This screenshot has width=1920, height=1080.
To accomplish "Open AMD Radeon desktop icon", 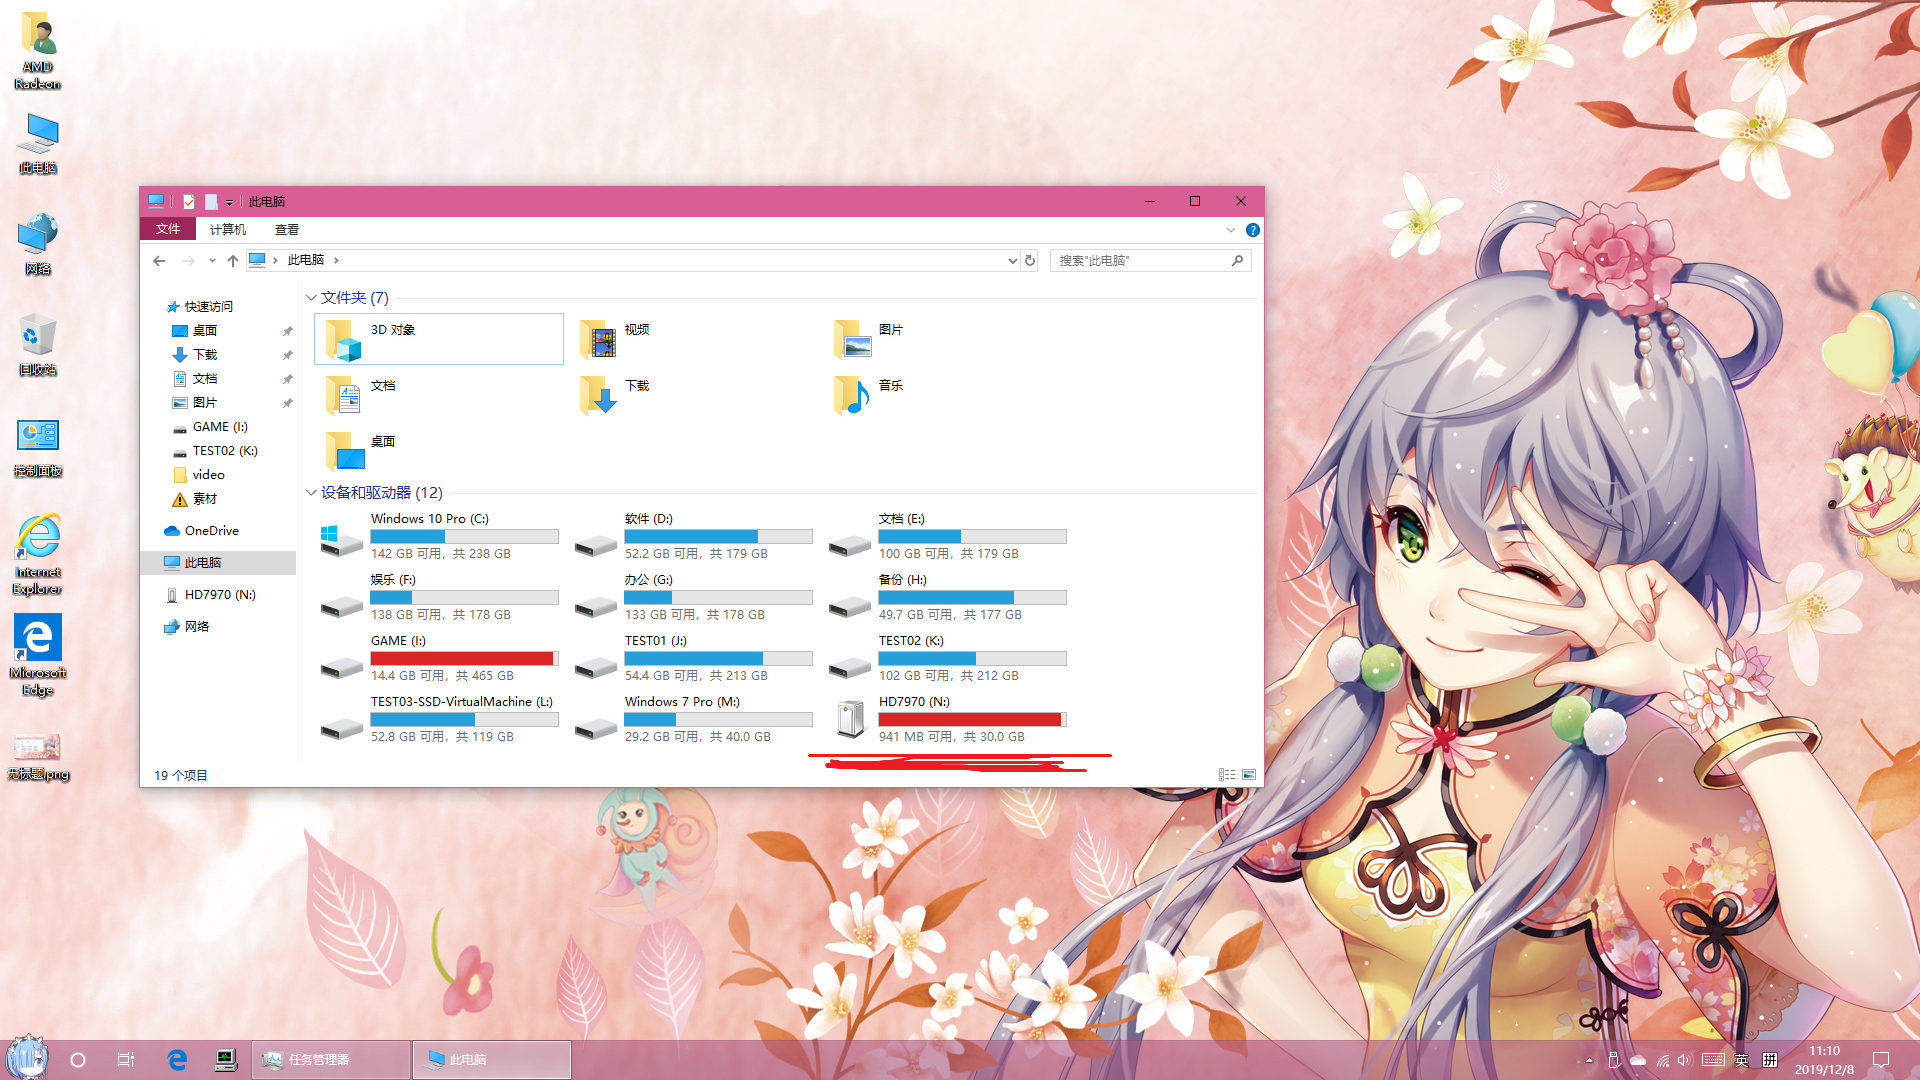I will pos(38,50).
